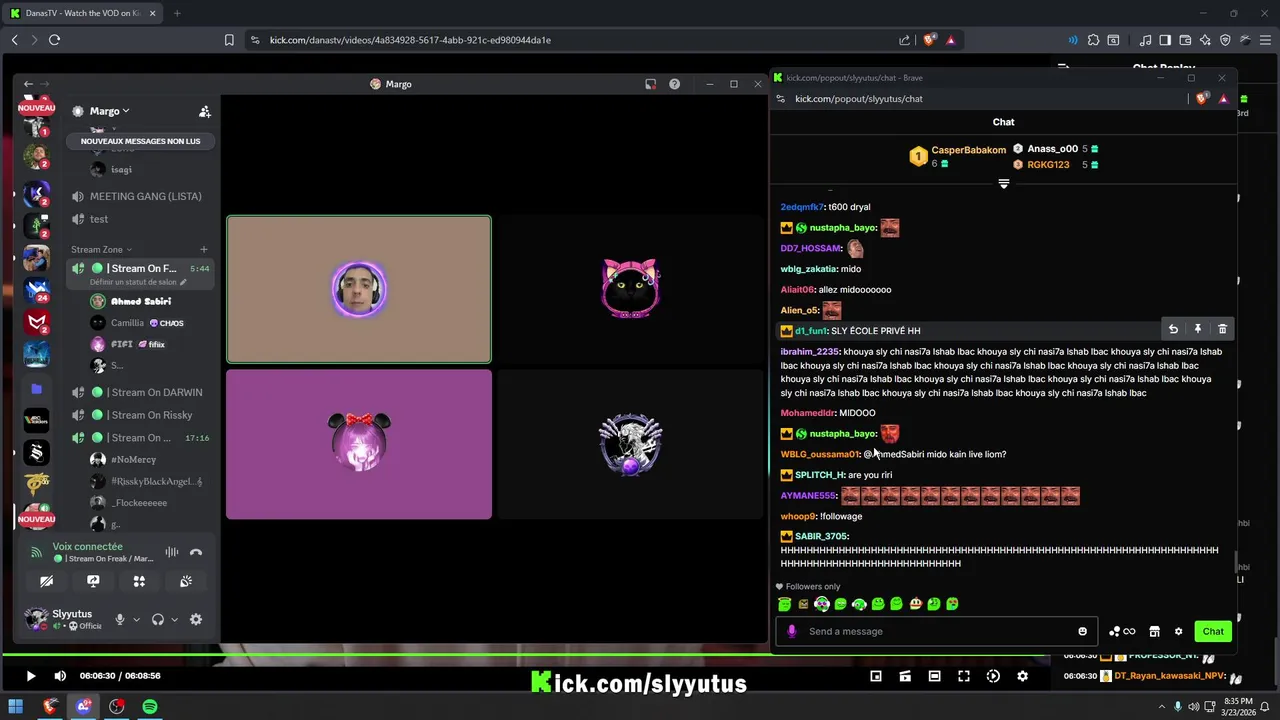Click Nouveaux messages non lus banner
1280x720 pixels.
point(140,141)
